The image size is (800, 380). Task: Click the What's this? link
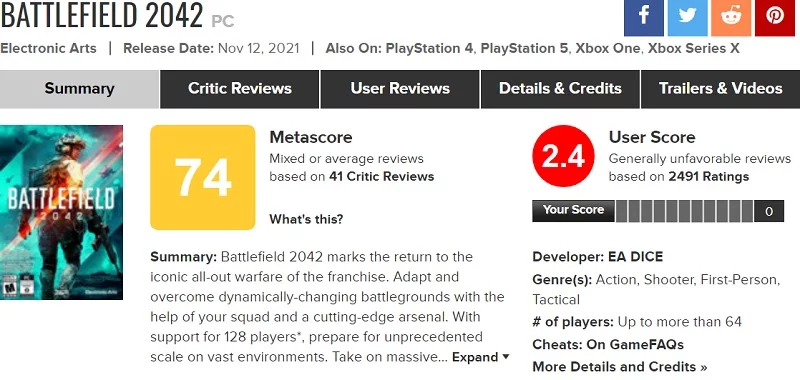[306, 219]
